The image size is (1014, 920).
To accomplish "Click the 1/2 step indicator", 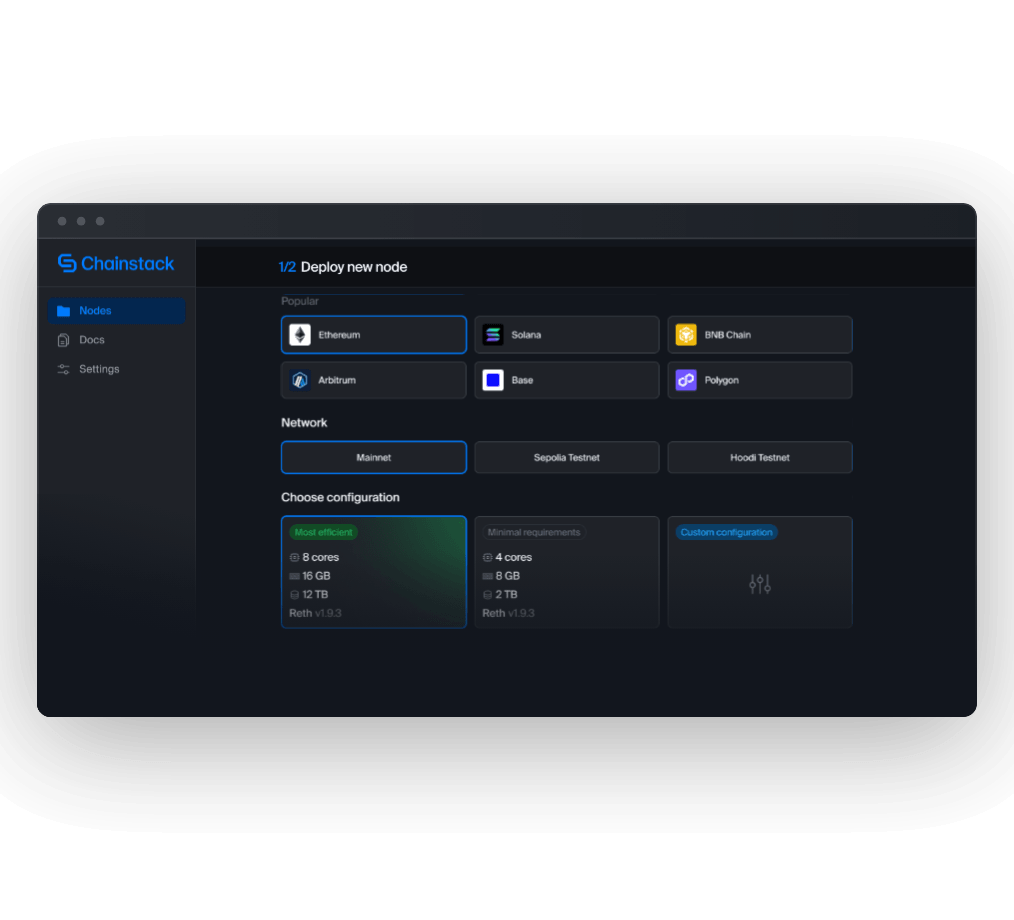I will 287,267.
